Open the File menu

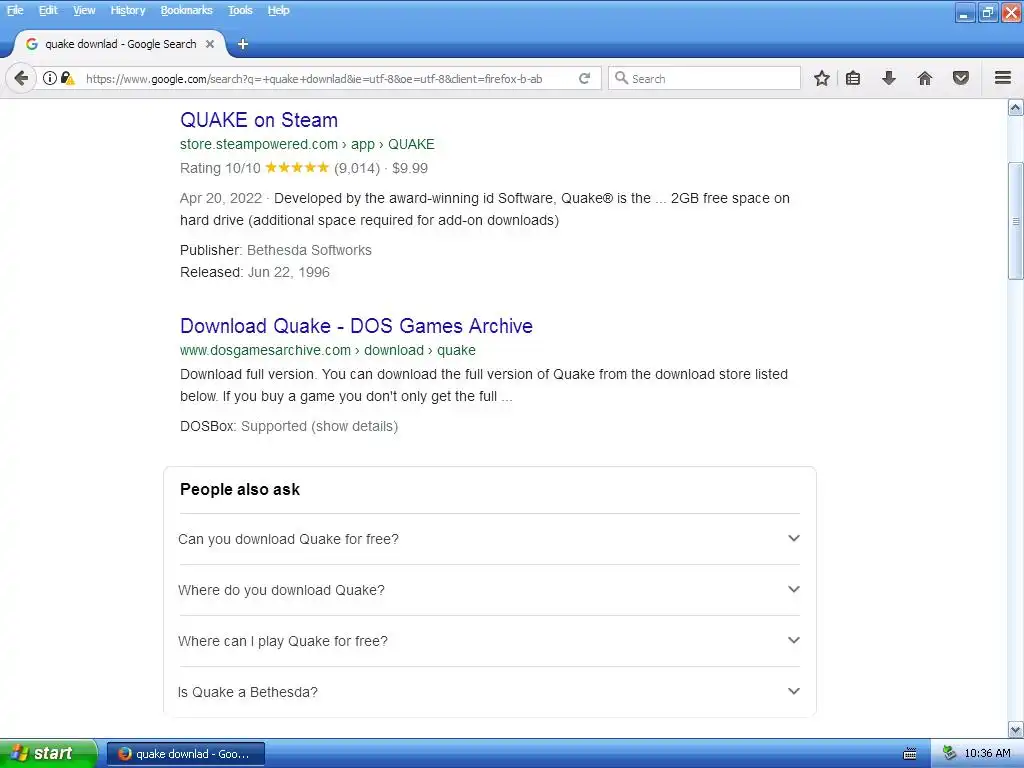point(15,10)
